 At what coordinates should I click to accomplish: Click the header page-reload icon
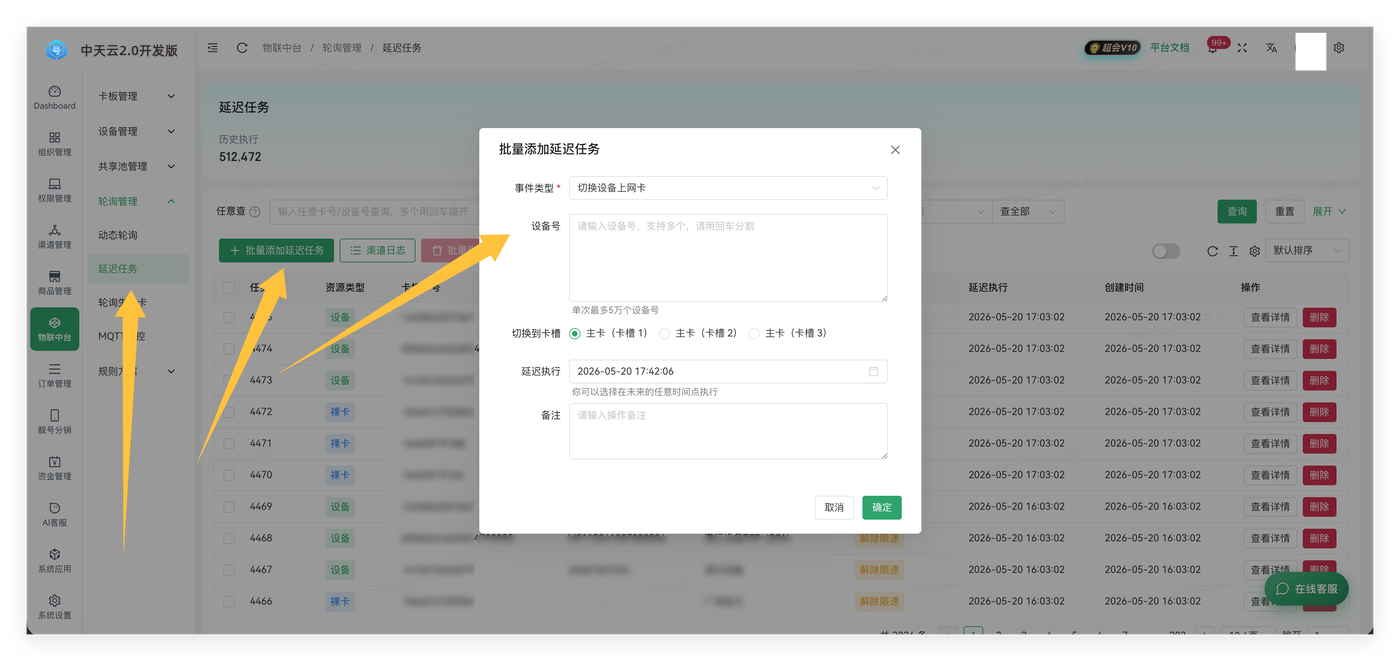(x=242, y=48)
